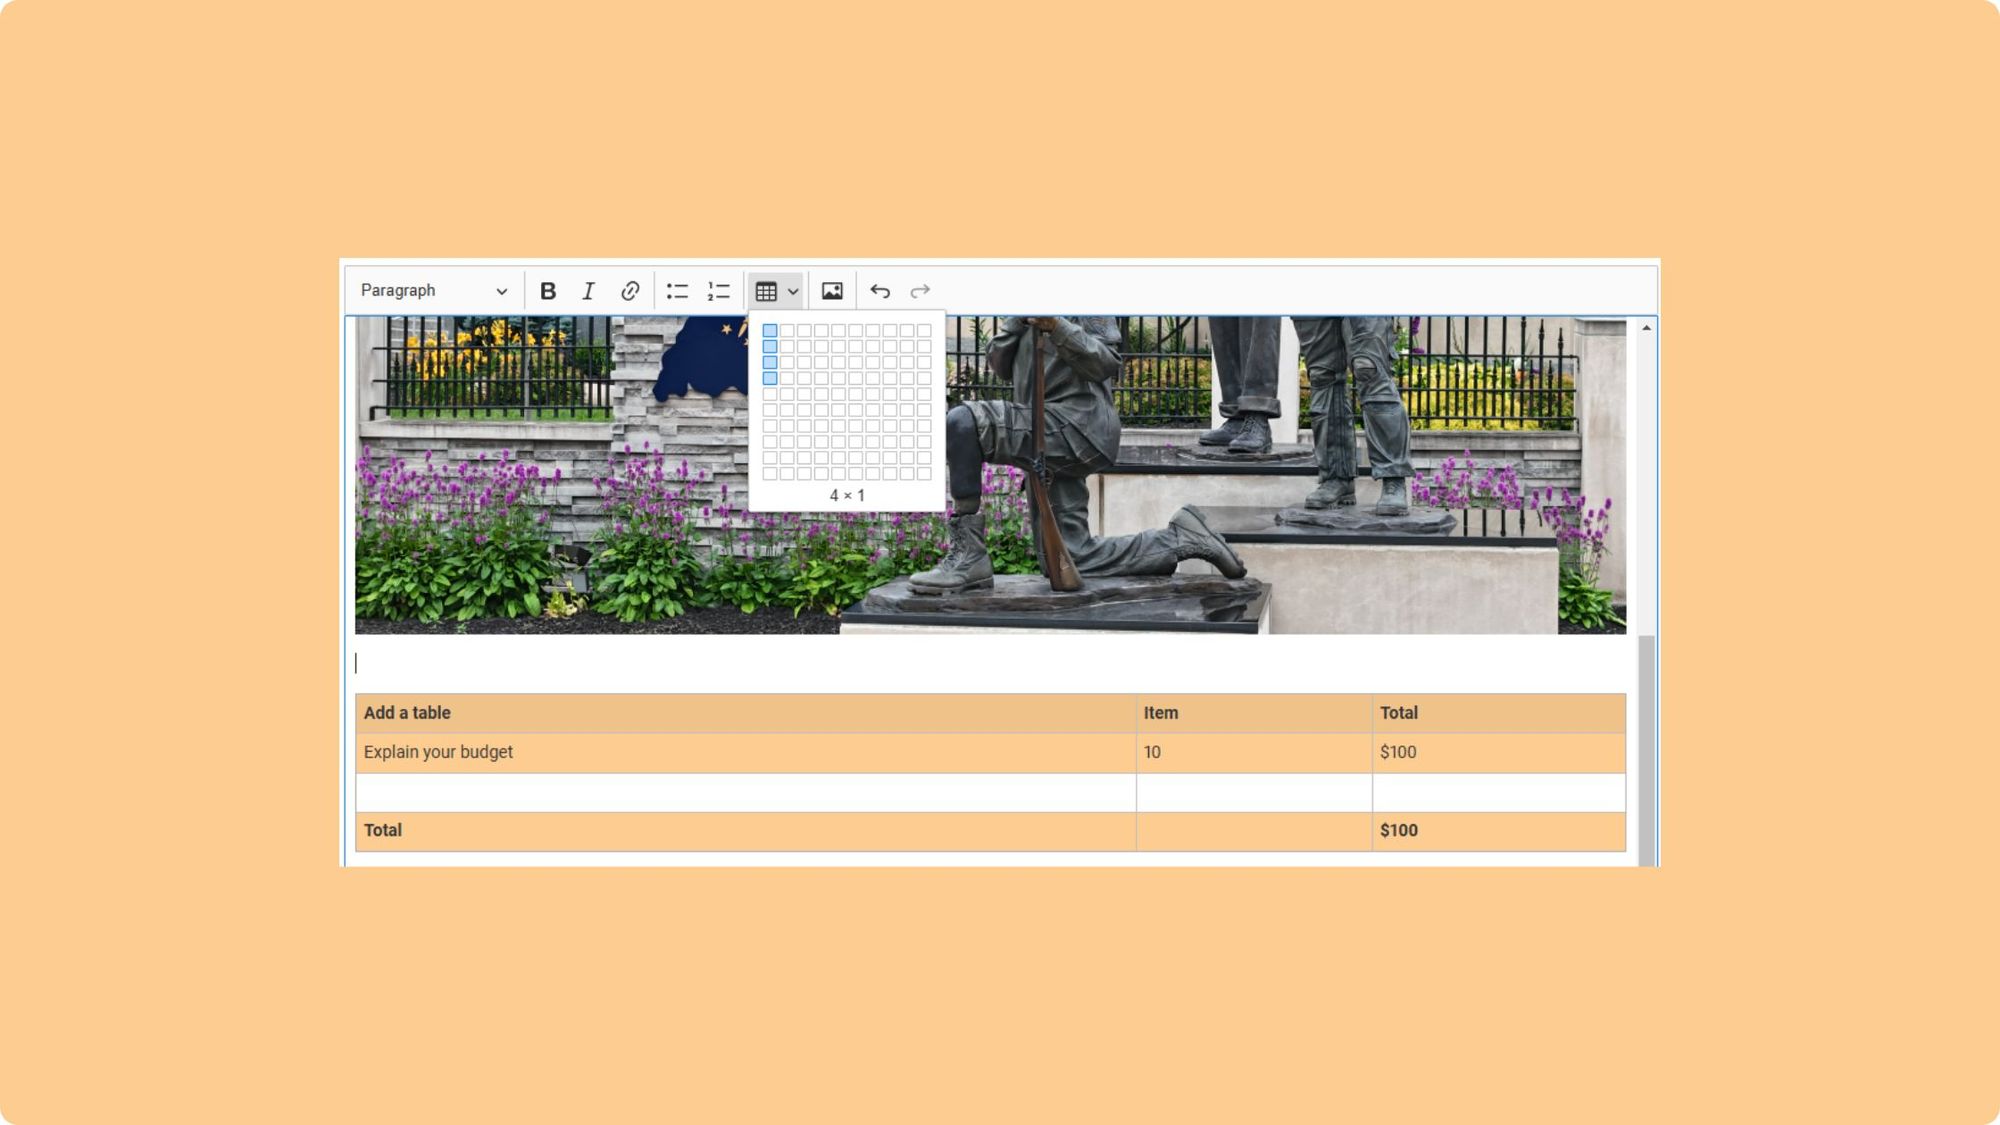Insert a numbered list

tap(718, 291)
